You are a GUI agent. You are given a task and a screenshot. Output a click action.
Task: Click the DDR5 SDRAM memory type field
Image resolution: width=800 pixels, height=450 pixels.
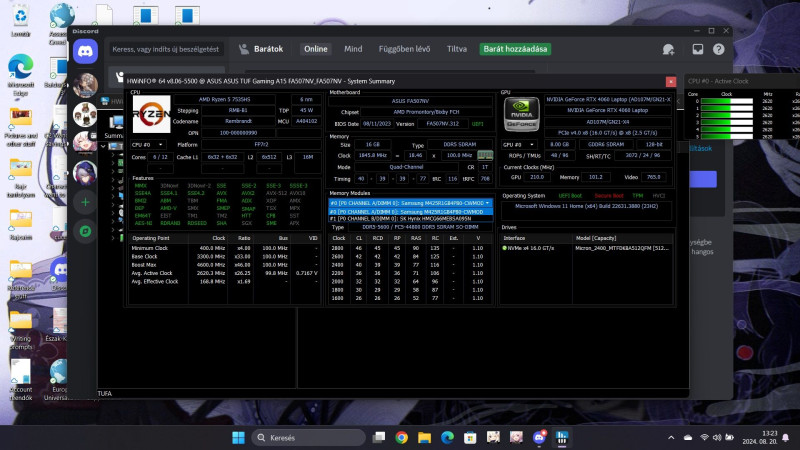(460, 145)
